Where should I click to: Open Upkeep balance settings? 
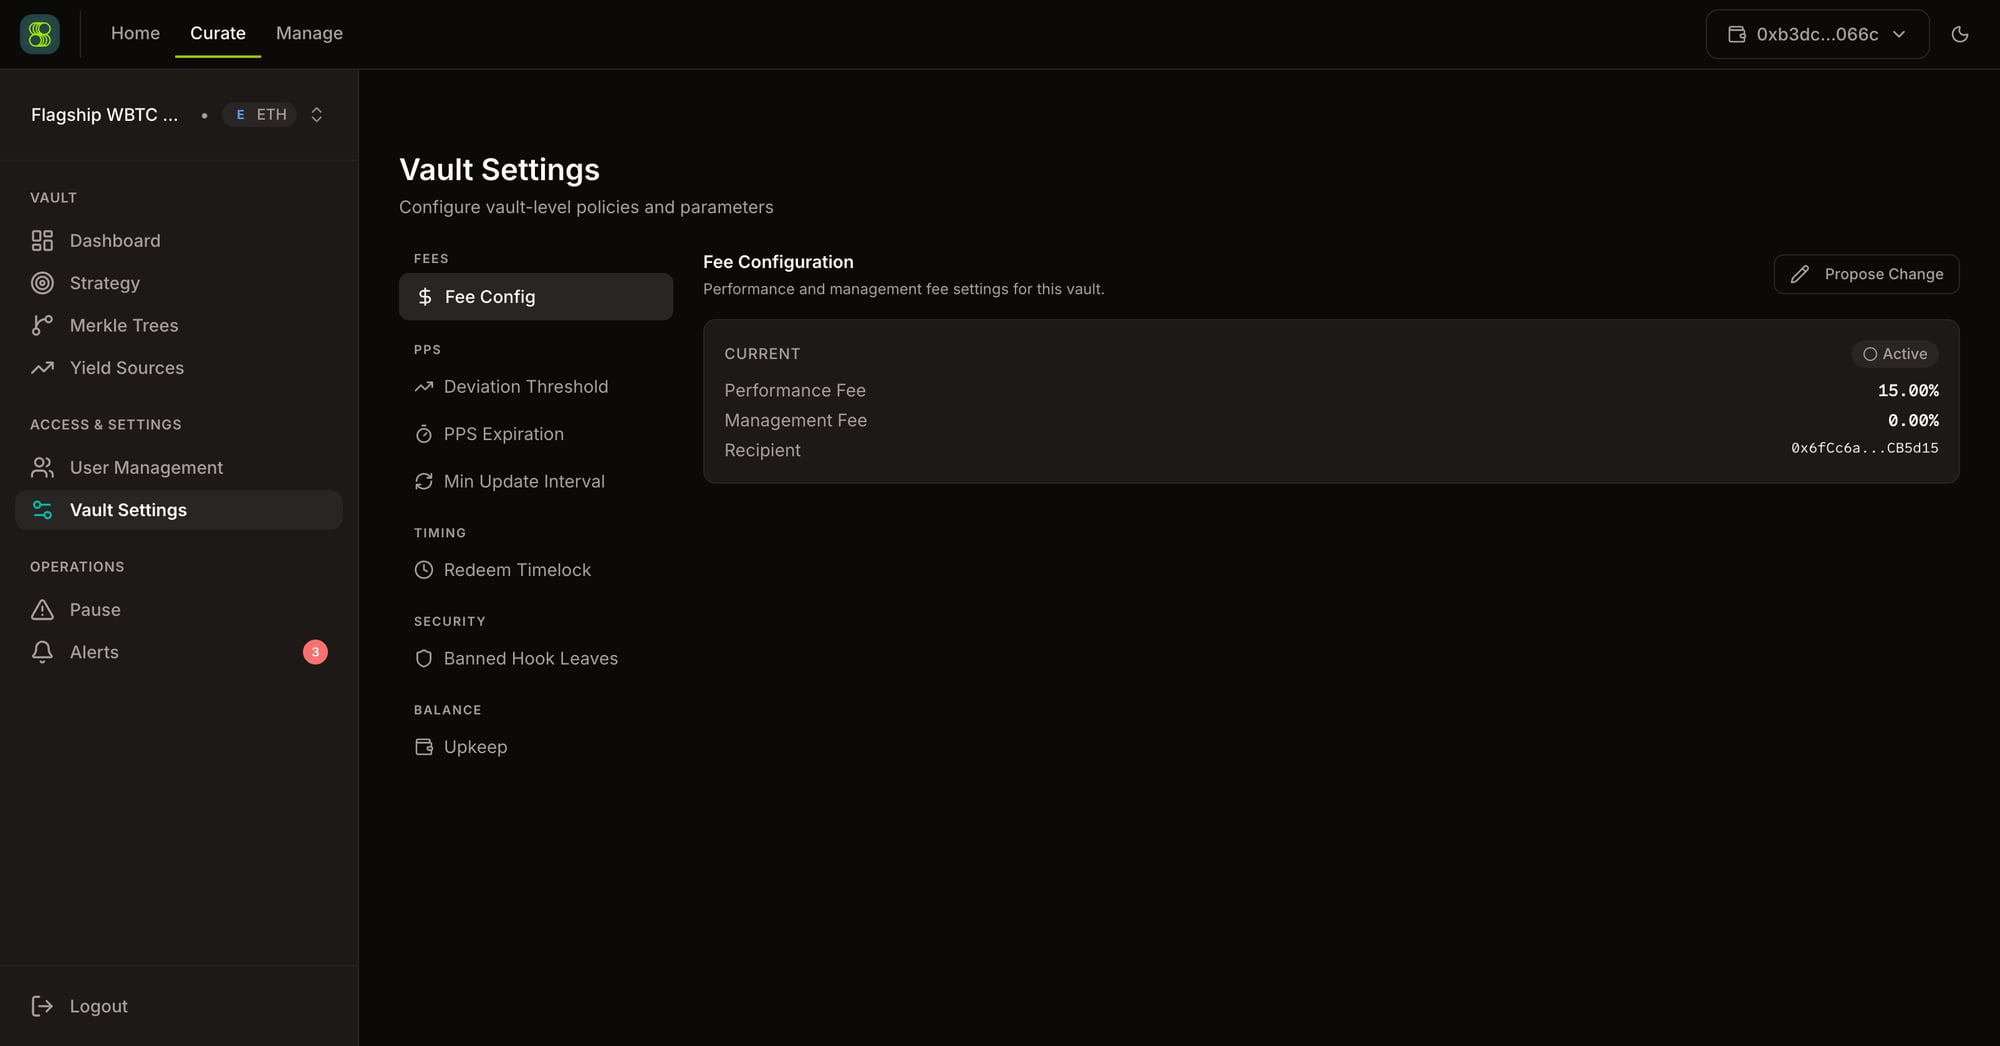click(x=536, y=747)
